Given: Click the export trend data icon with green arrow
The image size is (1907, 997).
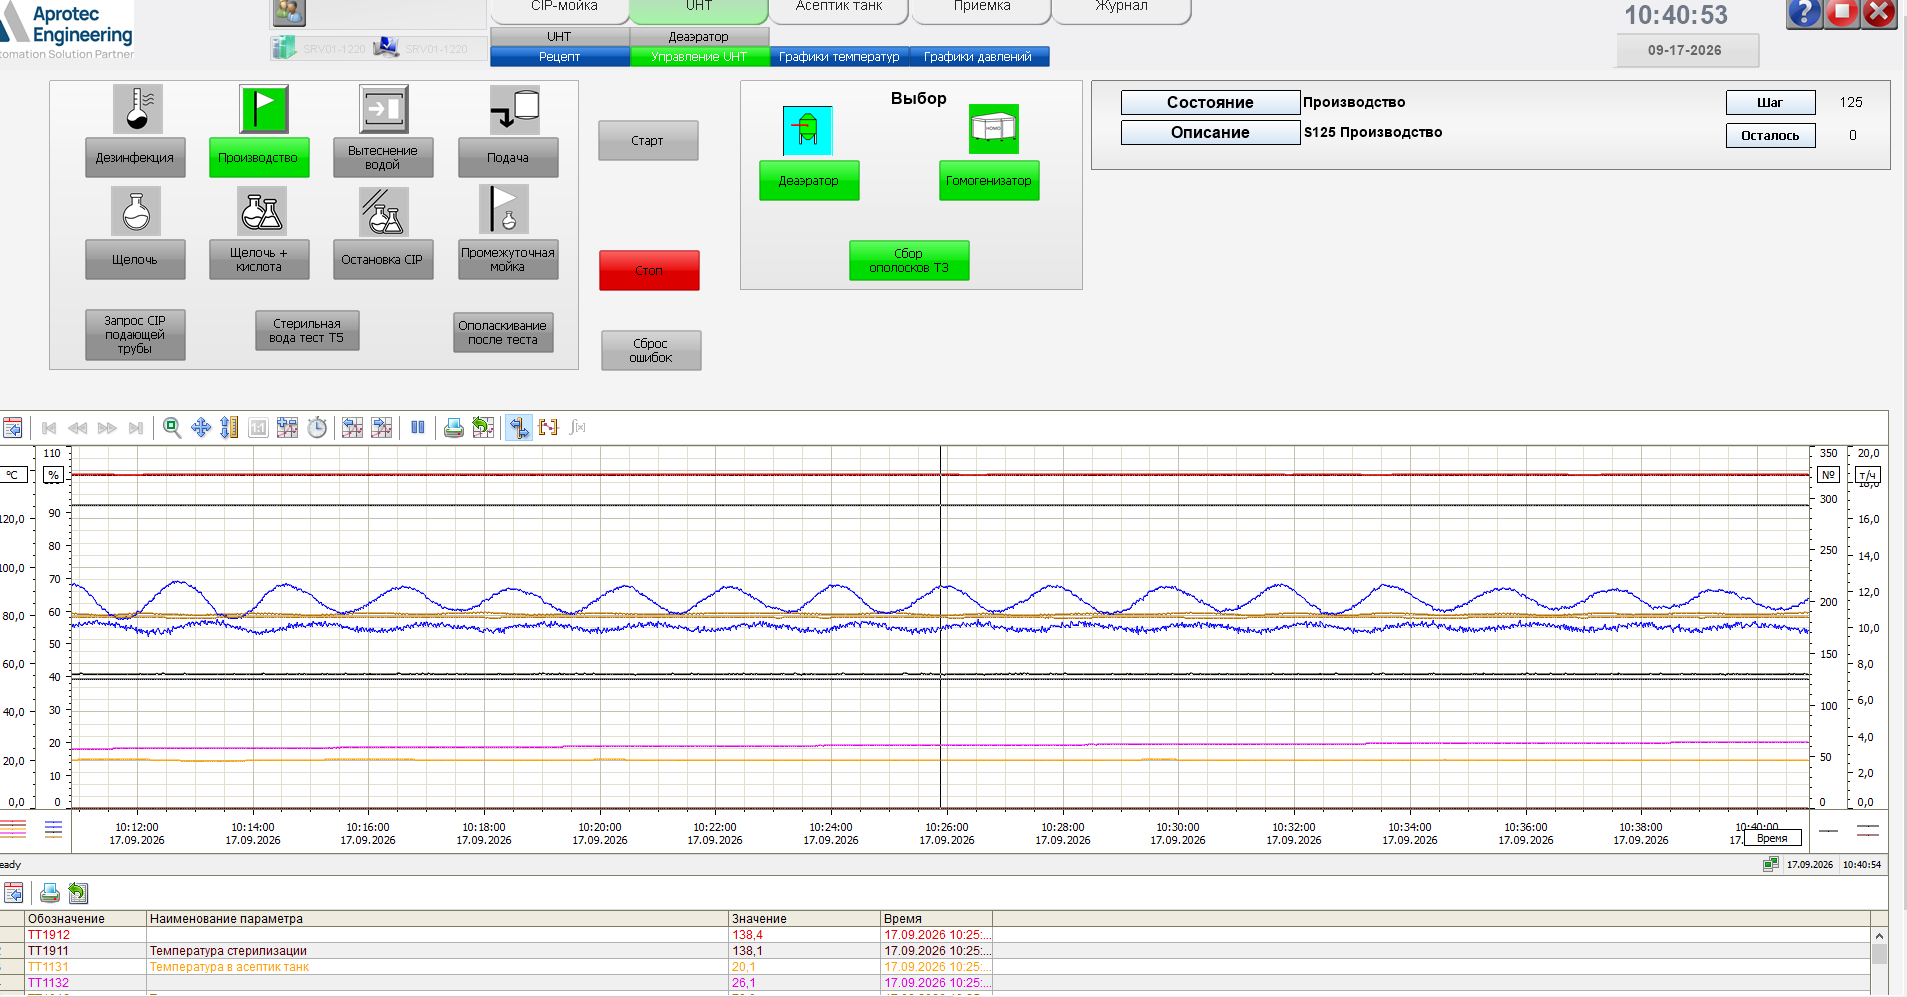Looking at the screenshot, I should point(483,428).
